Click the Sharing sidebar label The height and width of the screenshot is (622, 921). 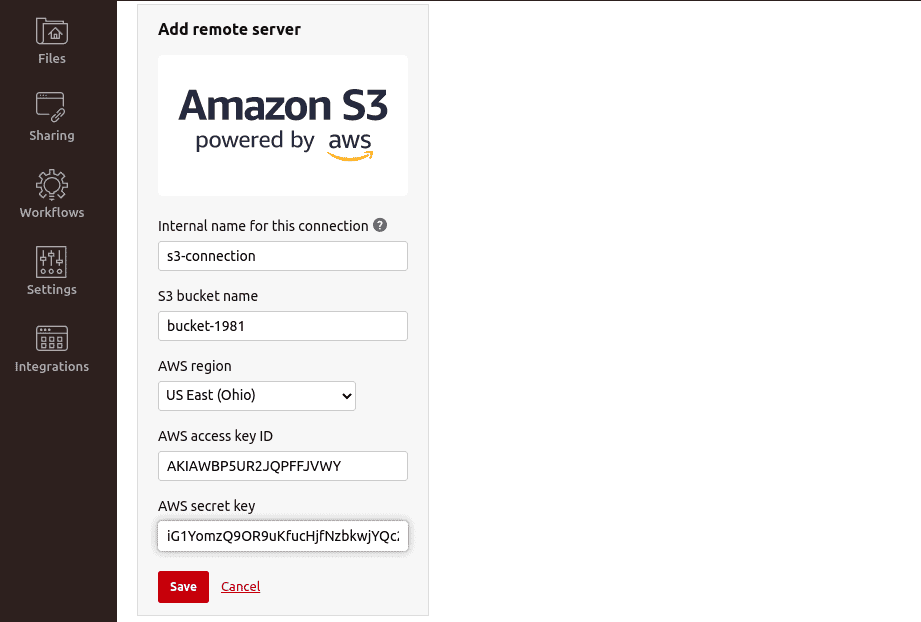52,136
